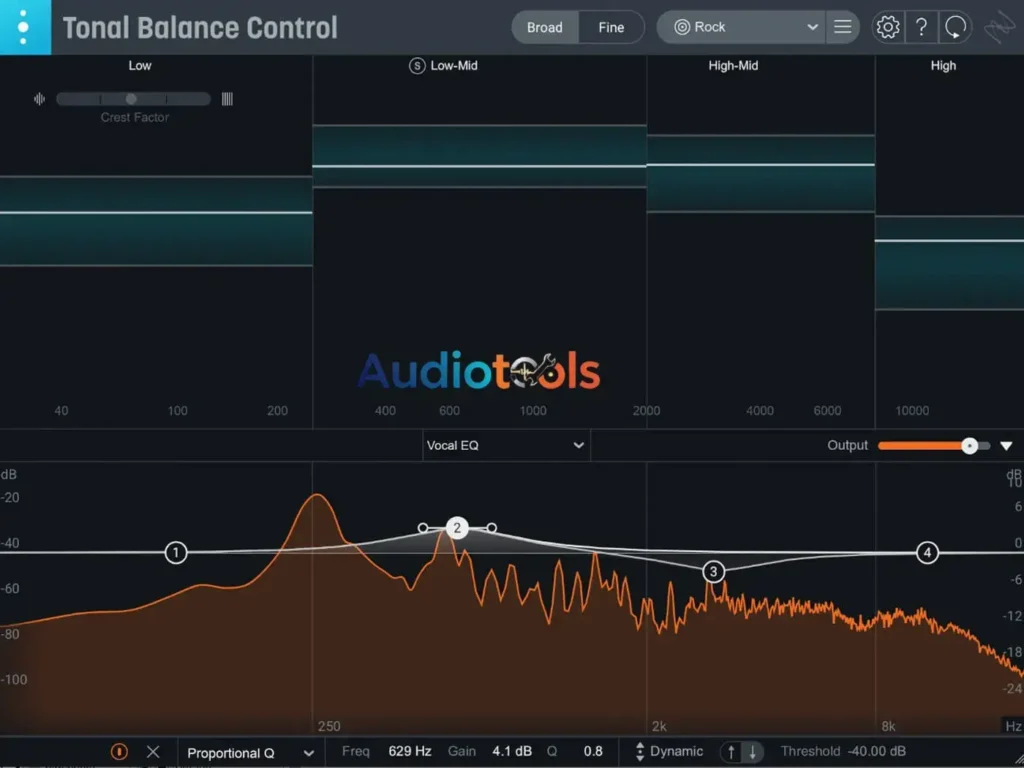Adjust the orange Output level slider
Screen dimensions: 1024x768
(968, 446)
